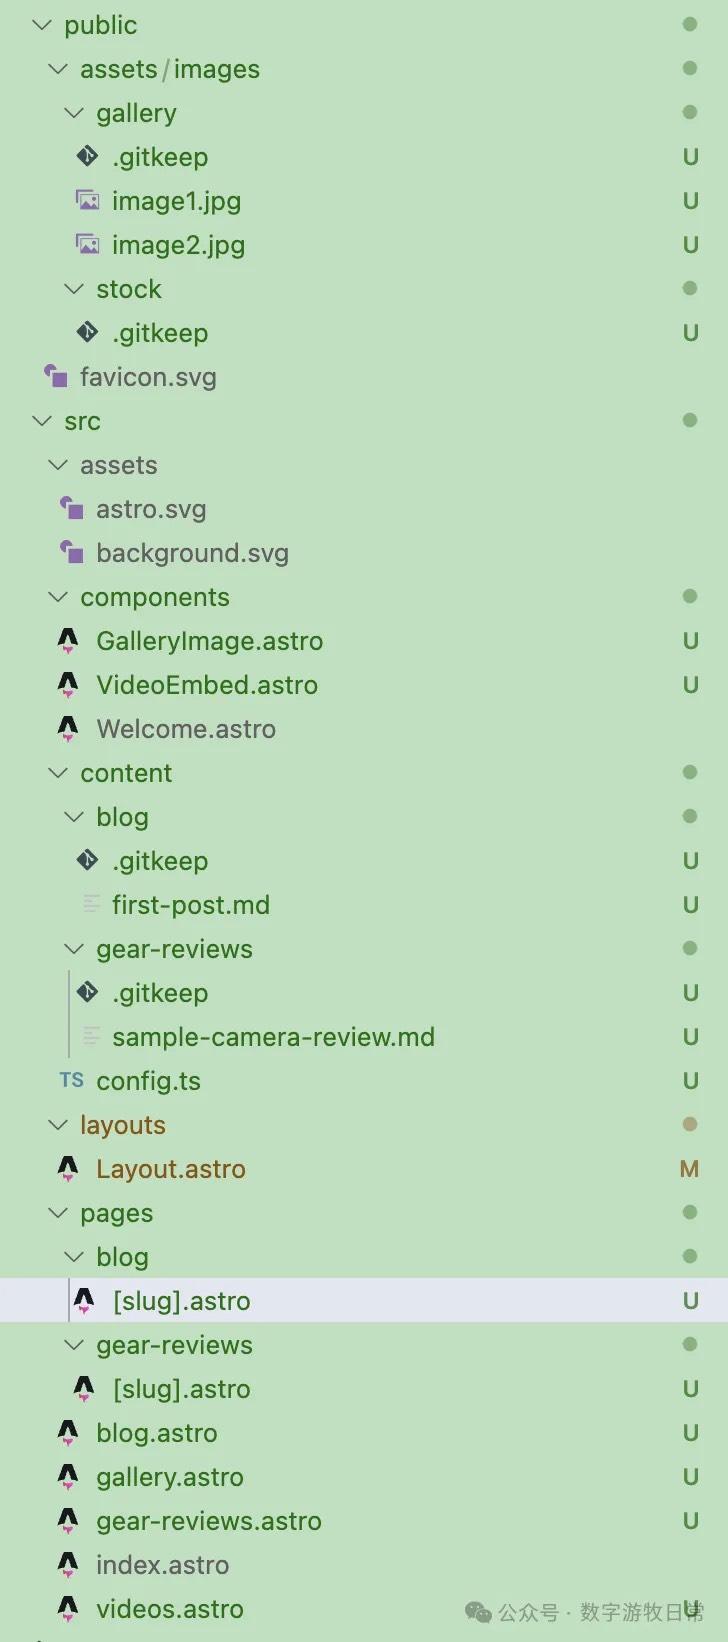This screenshot has height=1642, width=728.
Task: Click the image icon next to image2.jpg
Action: (88, 244)
